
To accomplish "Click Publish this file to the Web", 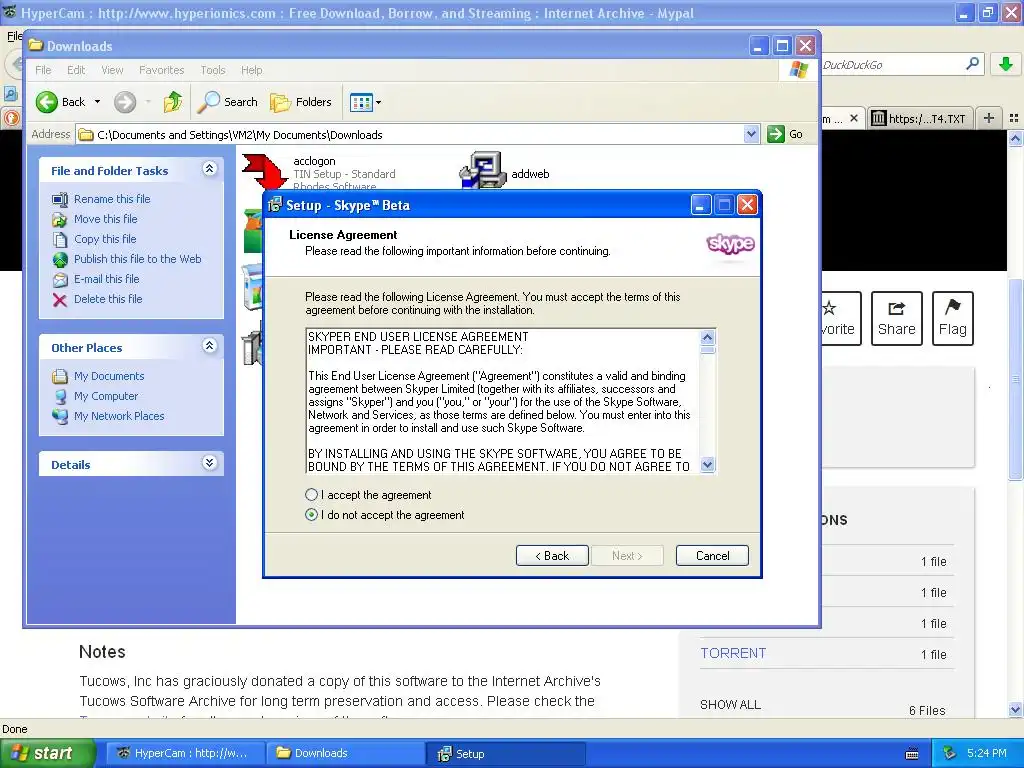I will (x=138, y=259).
